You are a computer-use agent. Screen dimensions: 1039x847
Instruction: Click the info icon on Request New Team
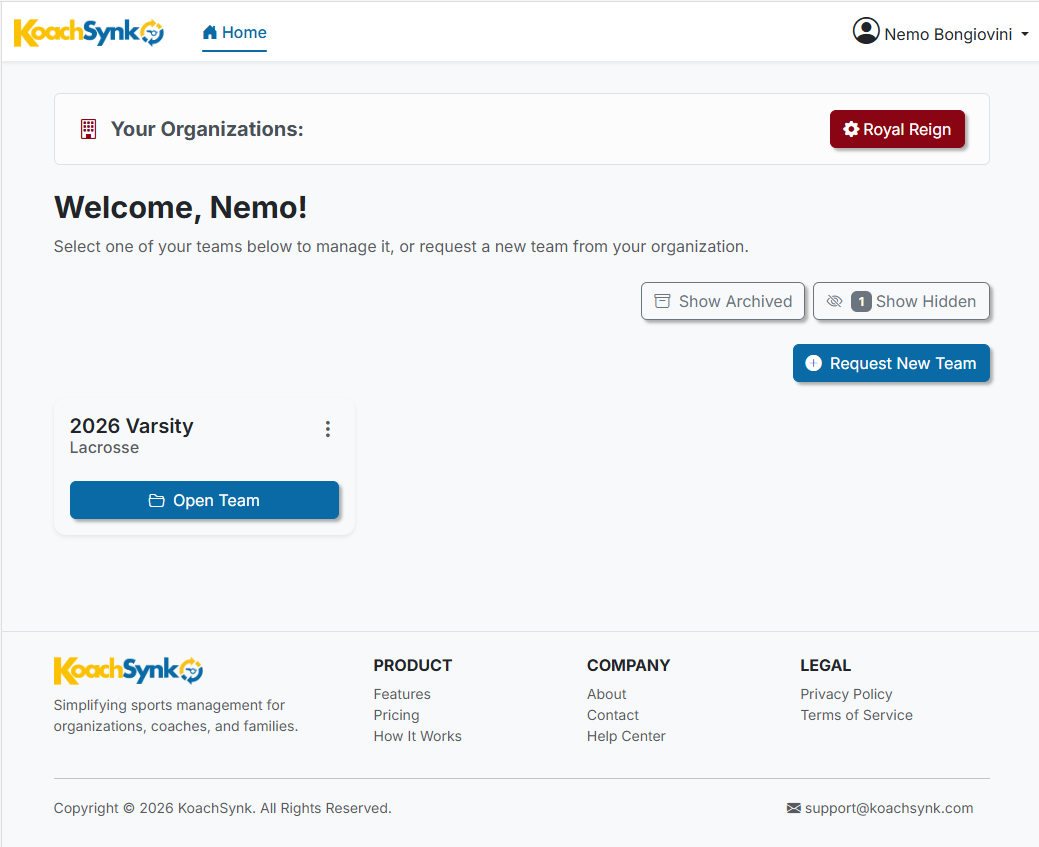(813, 363)
